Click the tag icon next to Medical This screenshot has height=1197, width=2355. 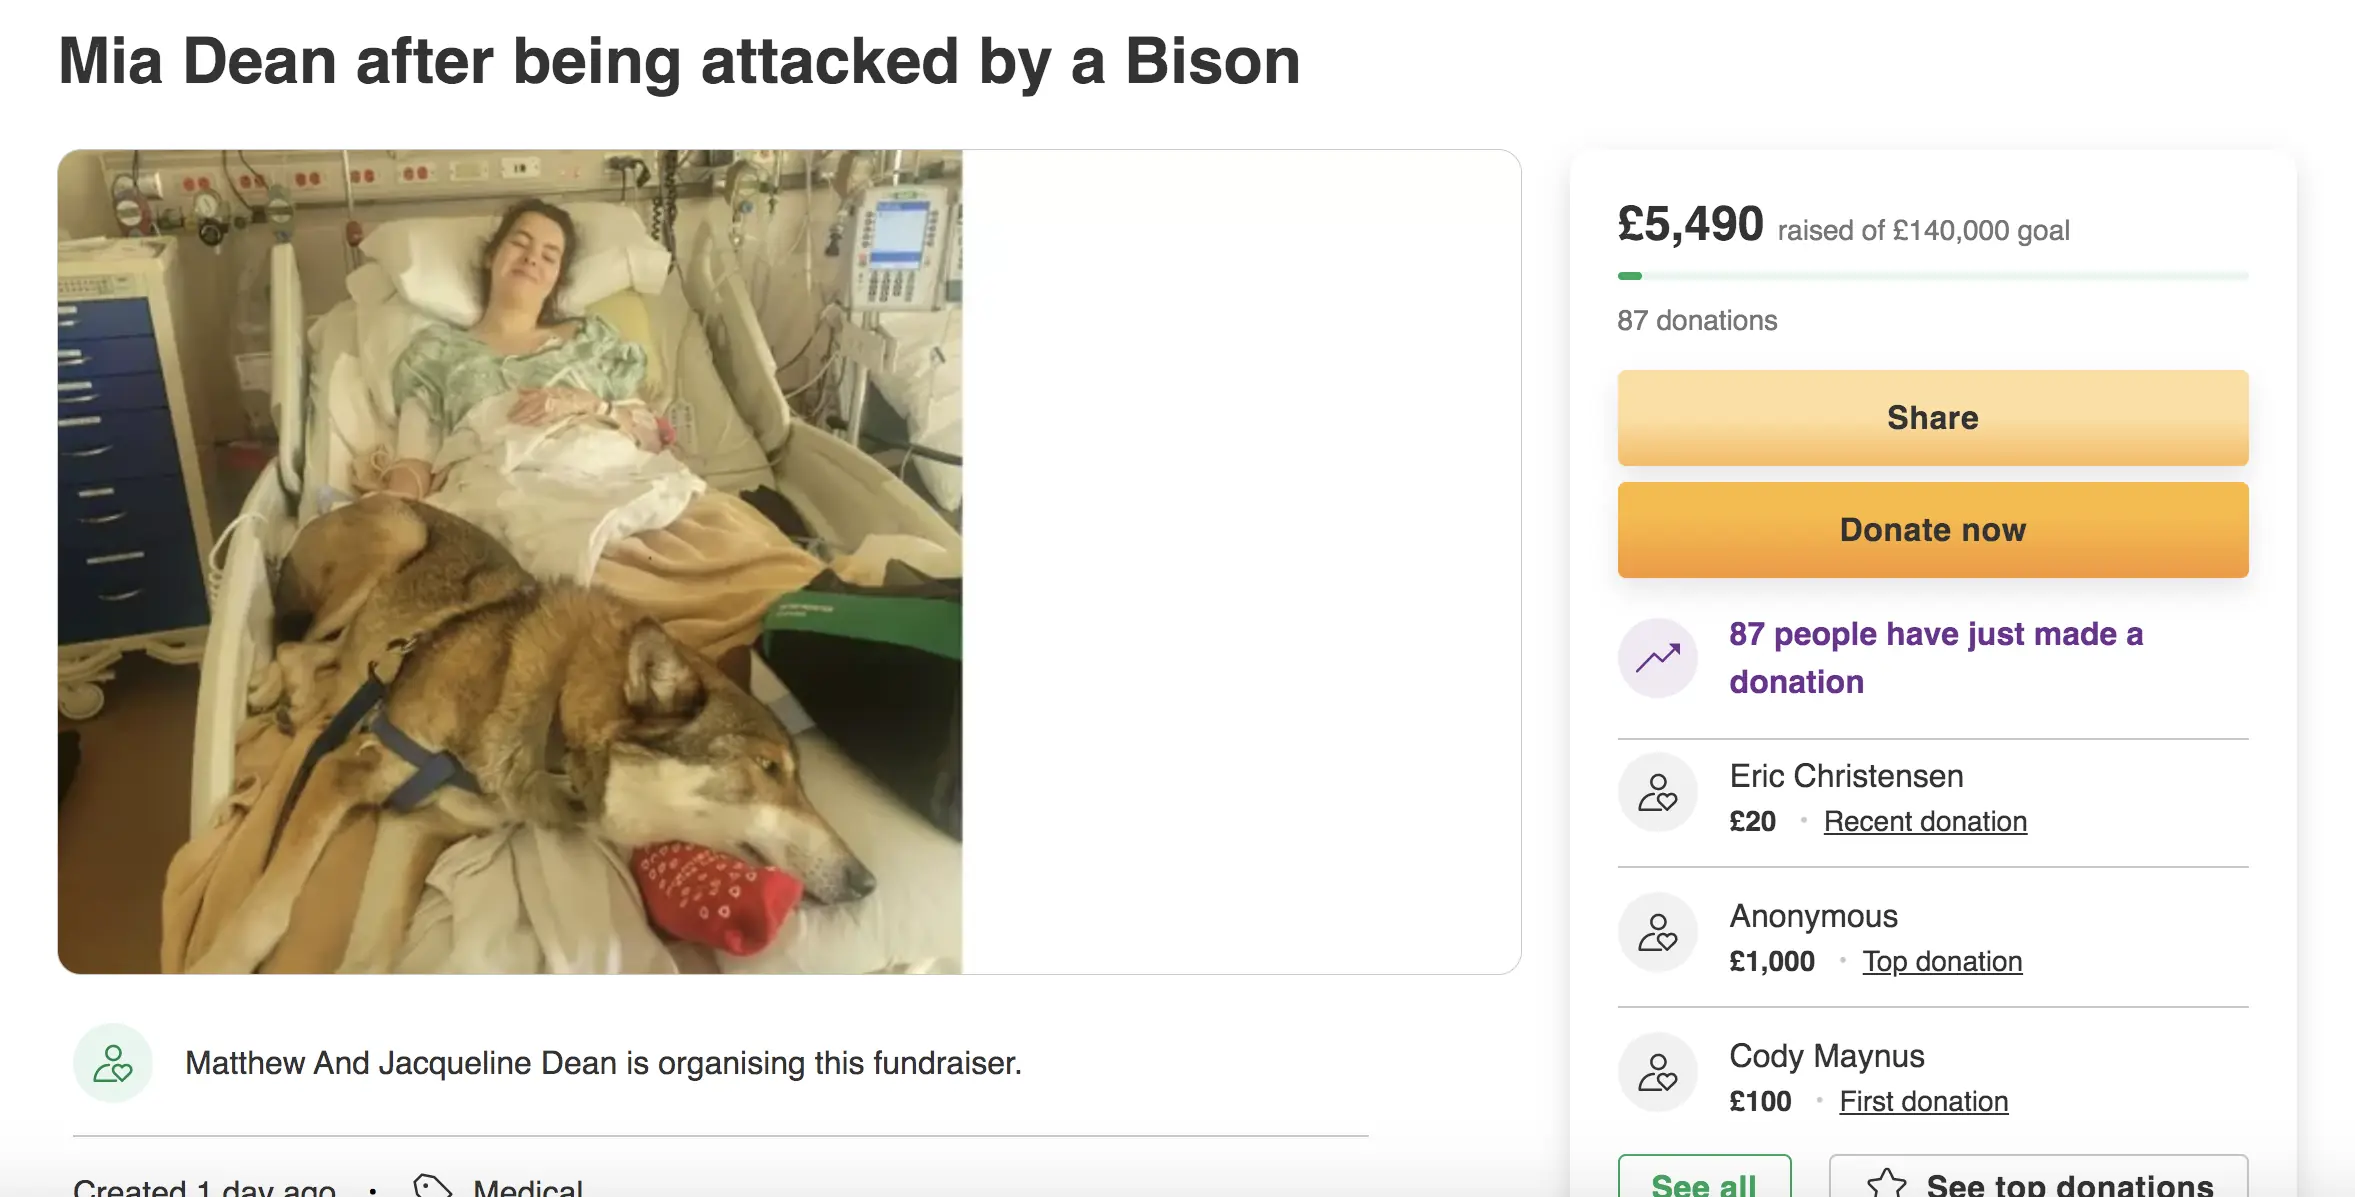coord(433,1186)
